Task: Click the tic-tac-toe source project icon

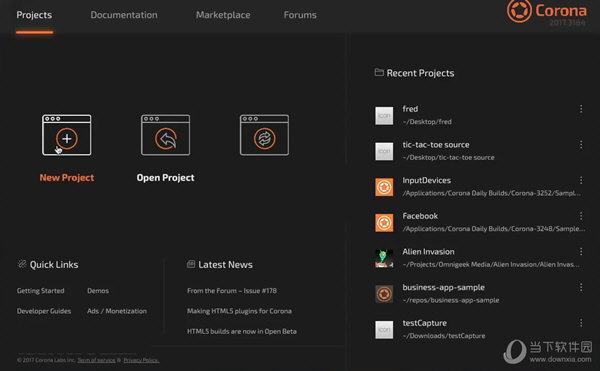Action: click(x=384, y=151)
